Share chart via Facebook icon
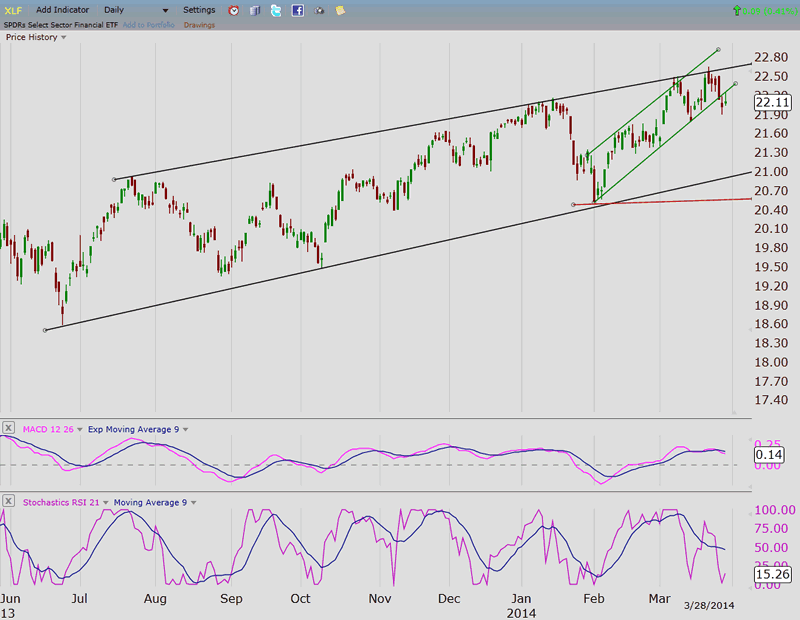 [298, 10]
